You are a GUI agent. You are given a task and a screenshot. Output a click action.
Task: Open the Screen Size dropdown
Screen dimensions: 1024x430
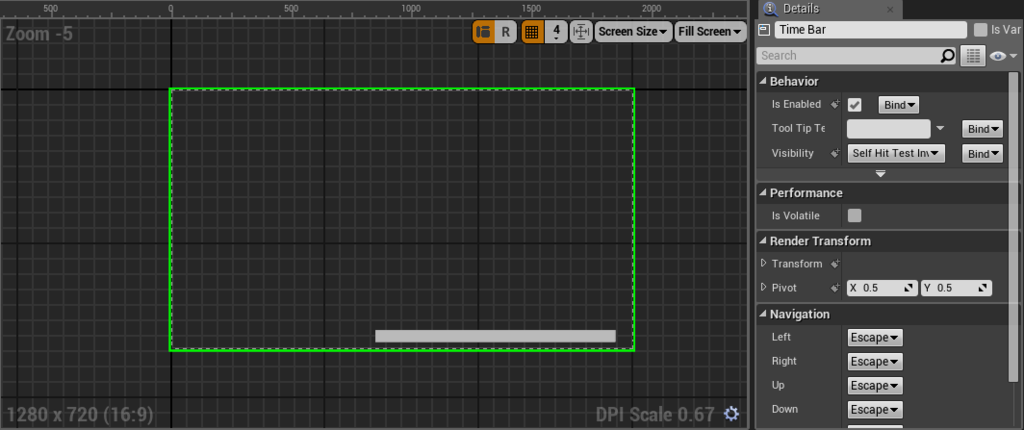[633, 31]
